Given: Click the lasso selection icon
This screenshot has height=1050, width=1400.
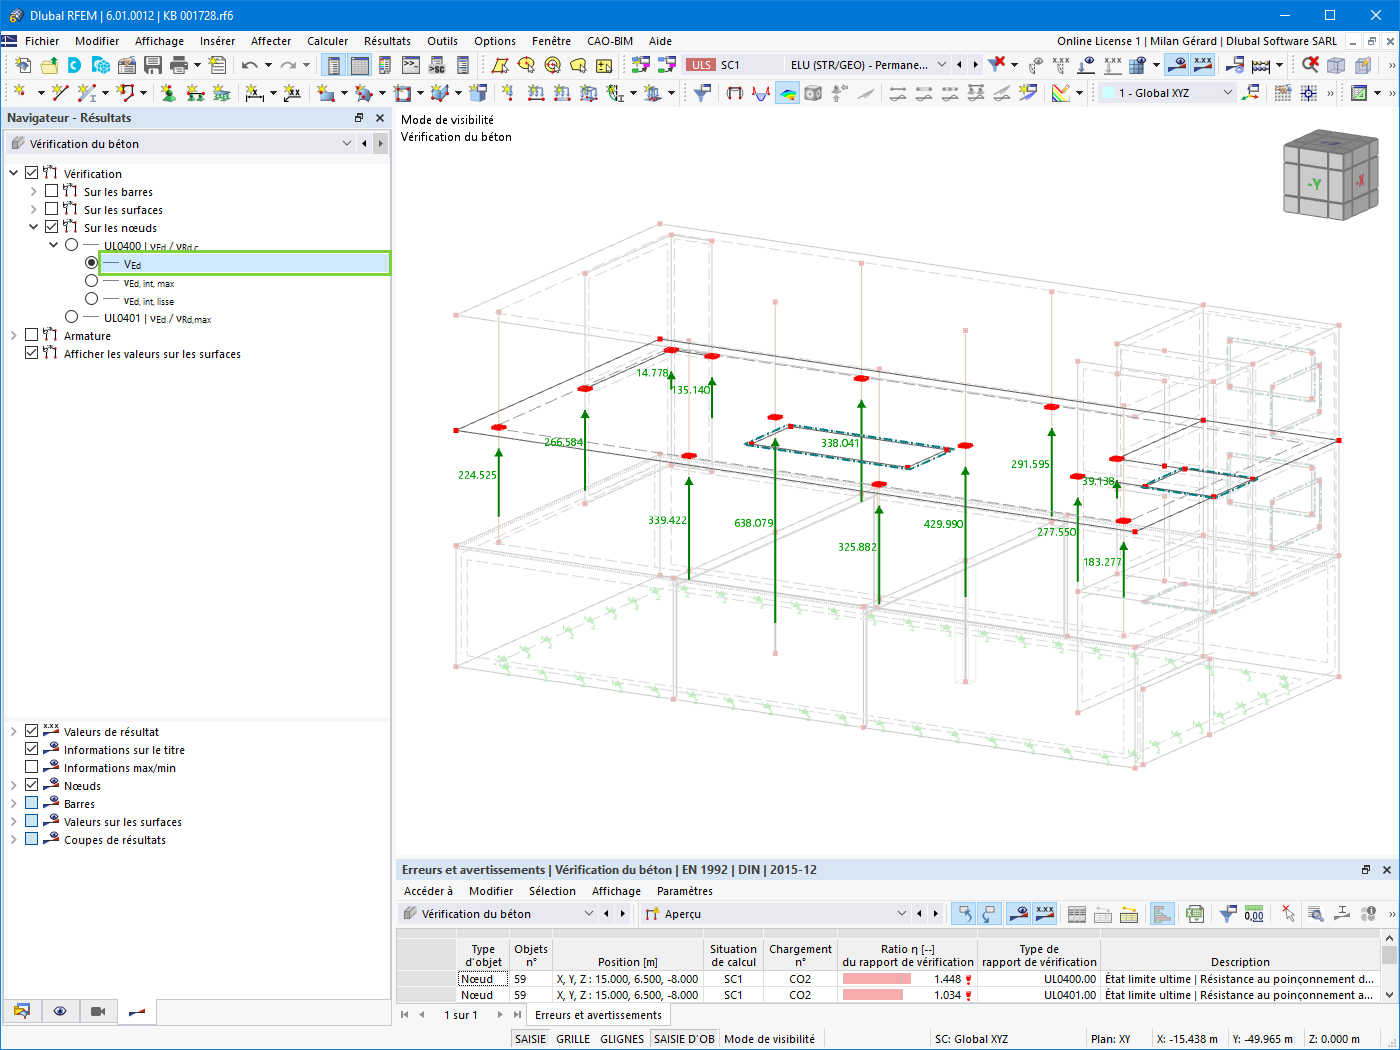Looking at the screenshot, I should tap(578, 65).
